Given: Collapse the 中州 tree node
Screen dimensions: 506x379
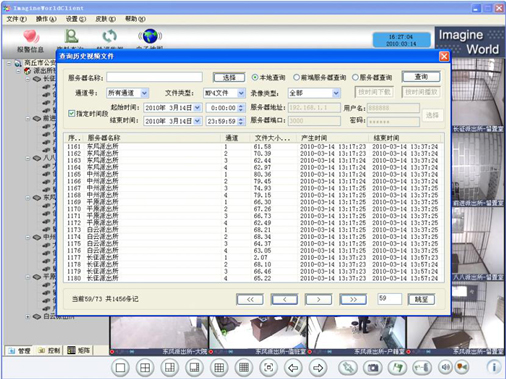Looking at the screenshot, I should [28, 237].
